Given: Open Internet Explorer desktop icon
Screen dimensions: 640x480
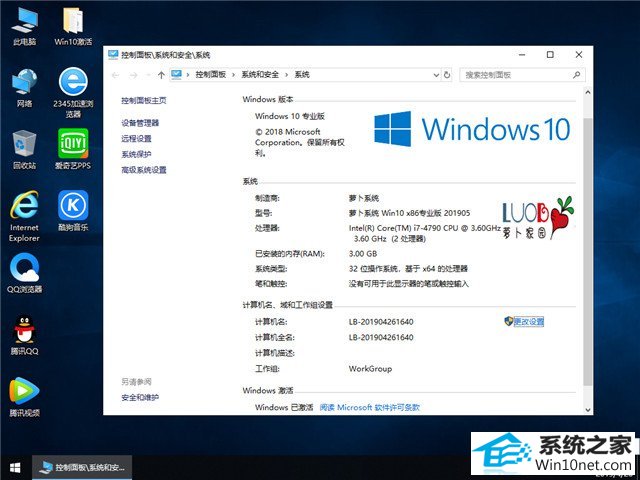Looking at the screenshot, I should click(x=24, y=216).
